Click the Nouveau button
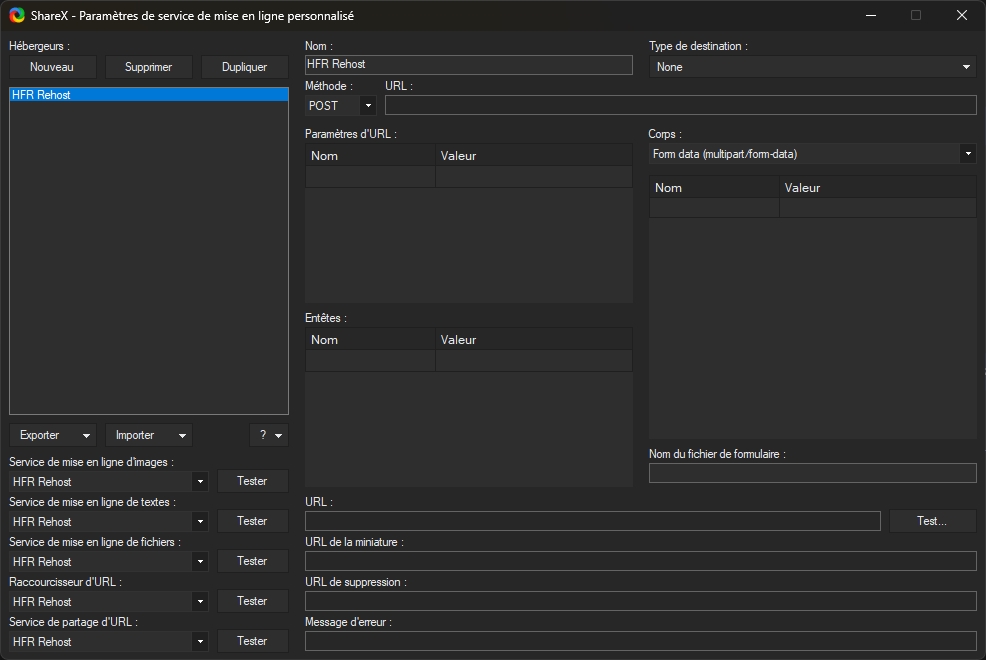The height and width of the screenshot is (660, 986). 52,67
